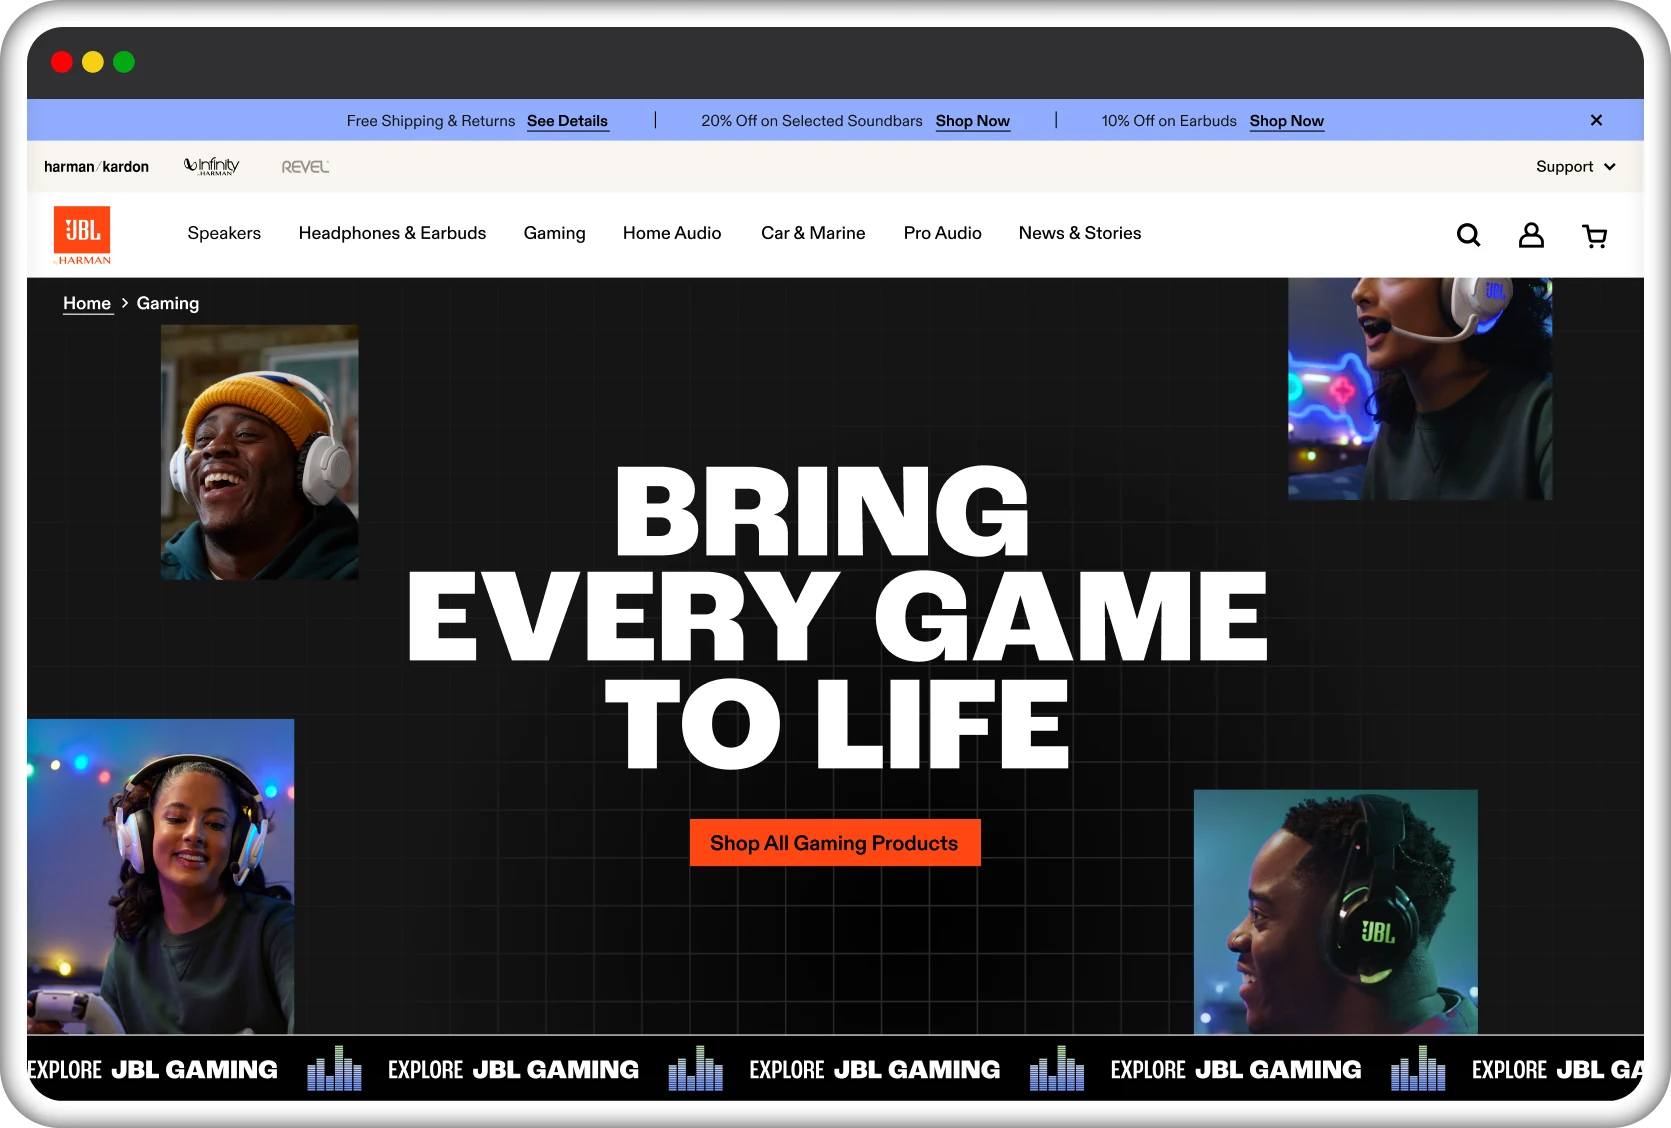Open the shopping cart icon
Image resolution: width=1671 pixels, height=1128 pixels.
(x=1595, y=236)
